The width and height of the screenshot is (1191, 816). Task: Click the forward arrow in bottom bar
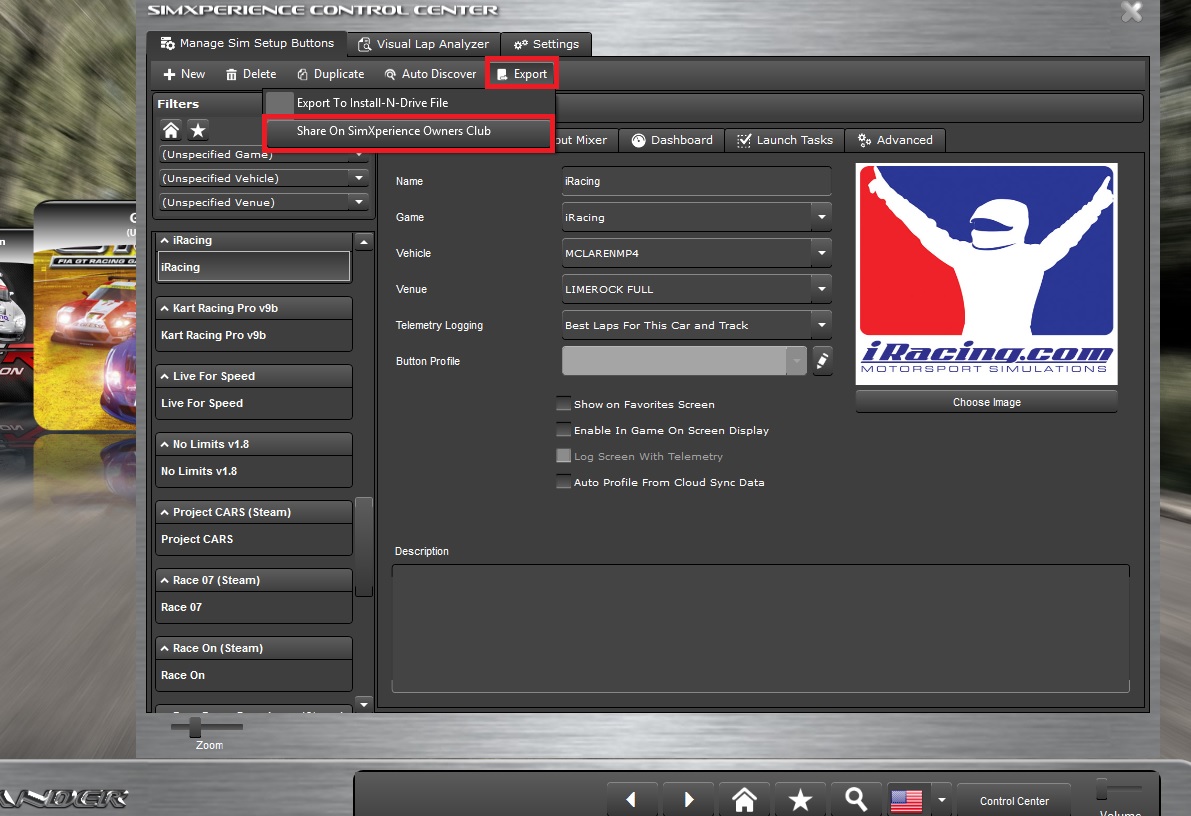pyautogui.click(x=688, y=799)
